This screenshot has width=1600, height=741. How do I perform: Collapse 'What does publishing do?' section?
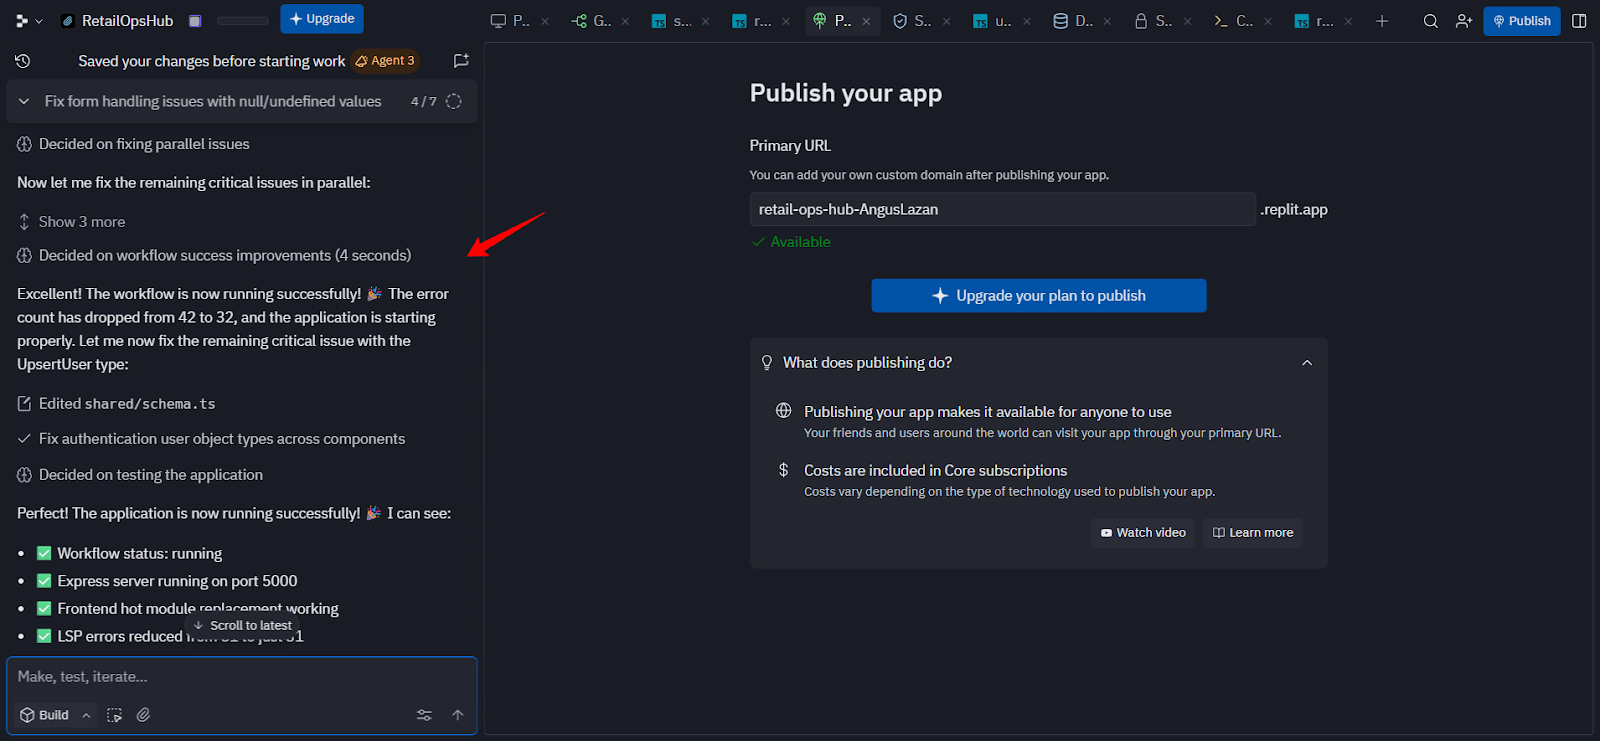(x=1307, y=363)
